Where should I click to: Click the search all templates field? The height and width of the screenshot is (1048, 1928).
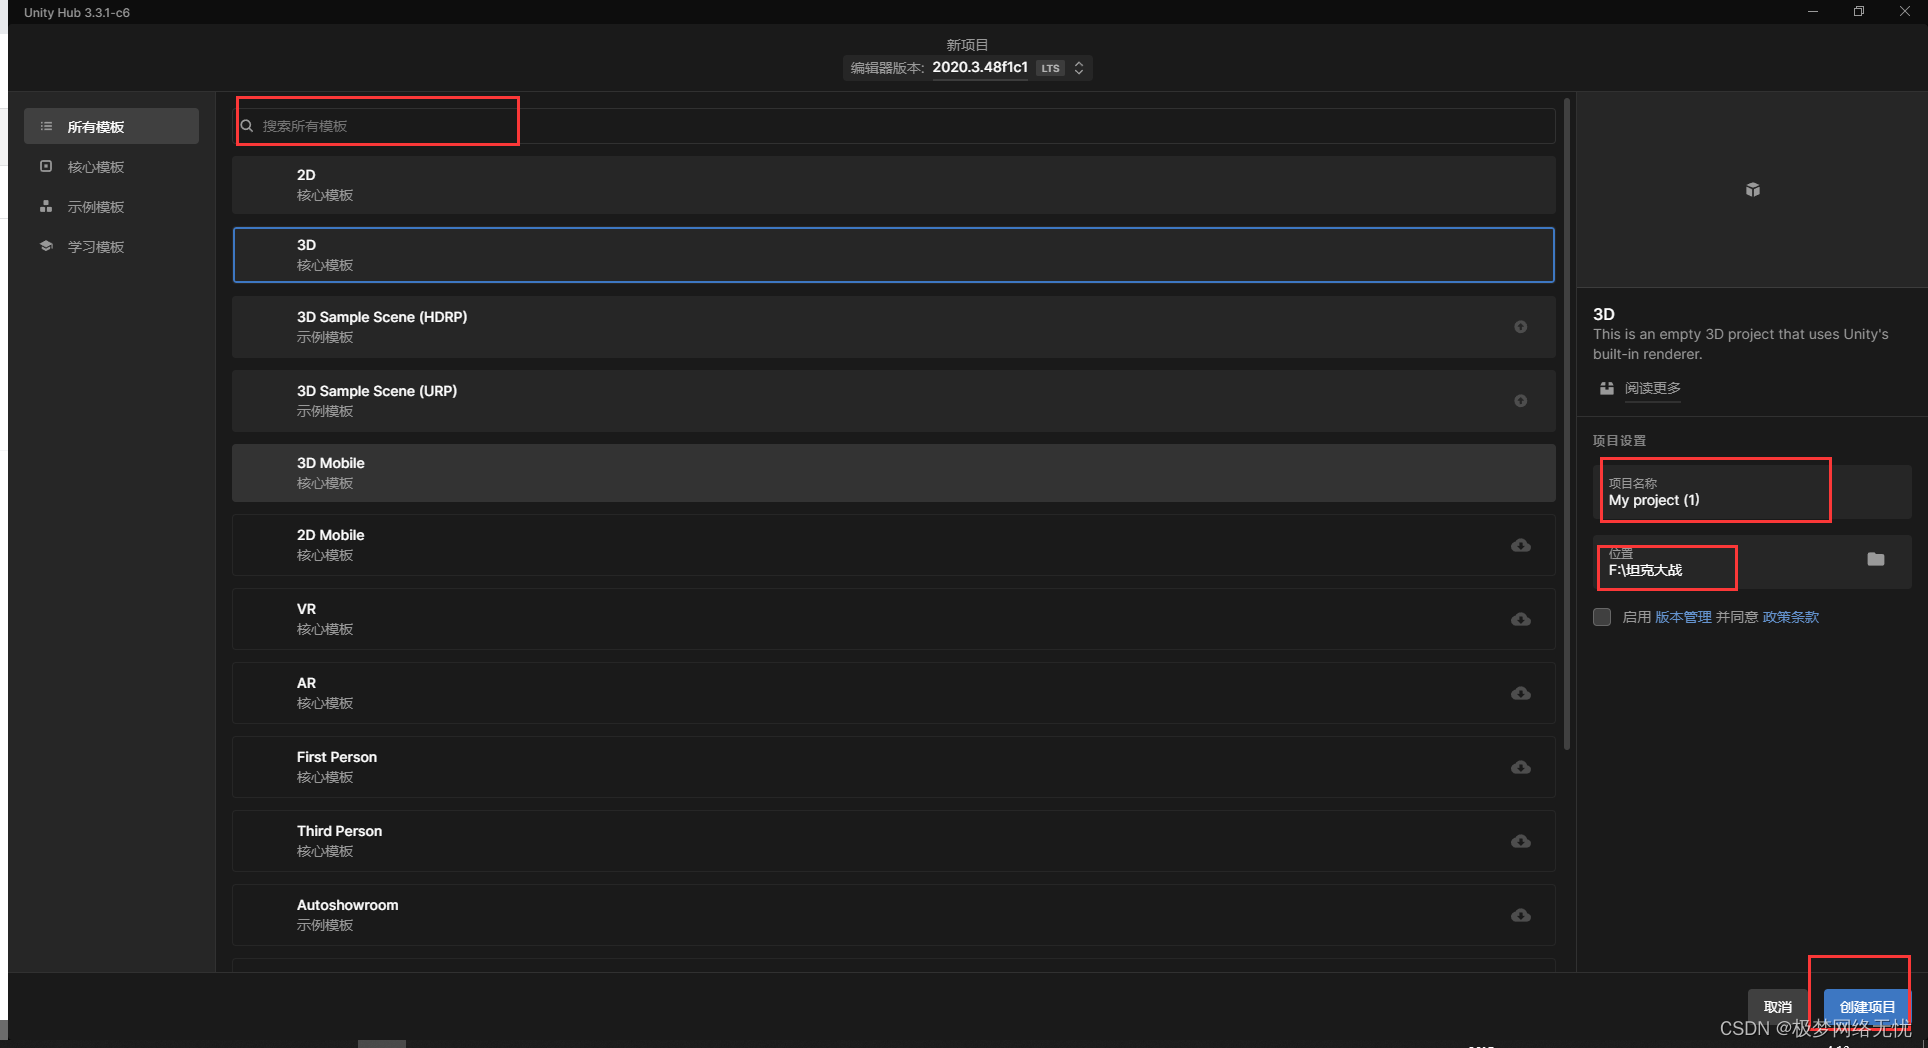coord(894,126)
